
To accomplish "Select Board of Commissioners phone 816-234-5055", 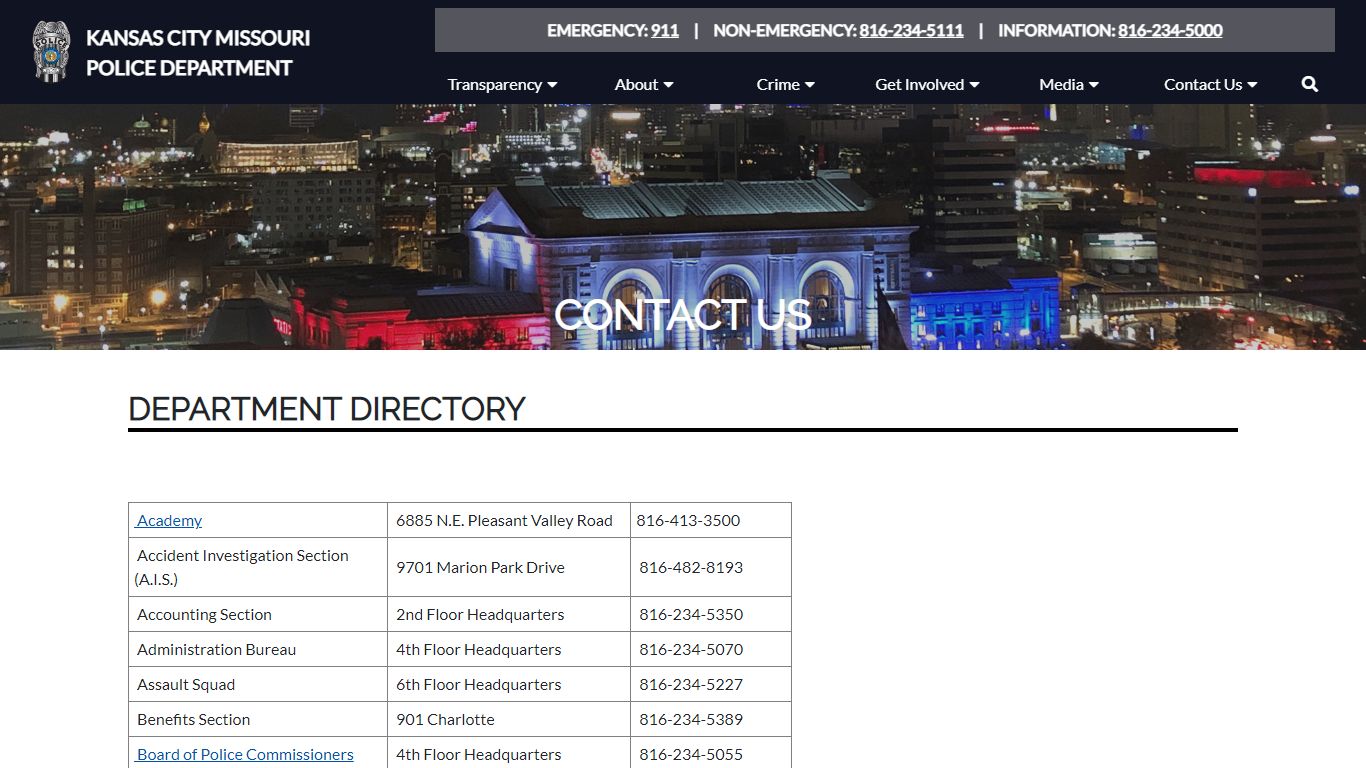I will coord(691,754).
